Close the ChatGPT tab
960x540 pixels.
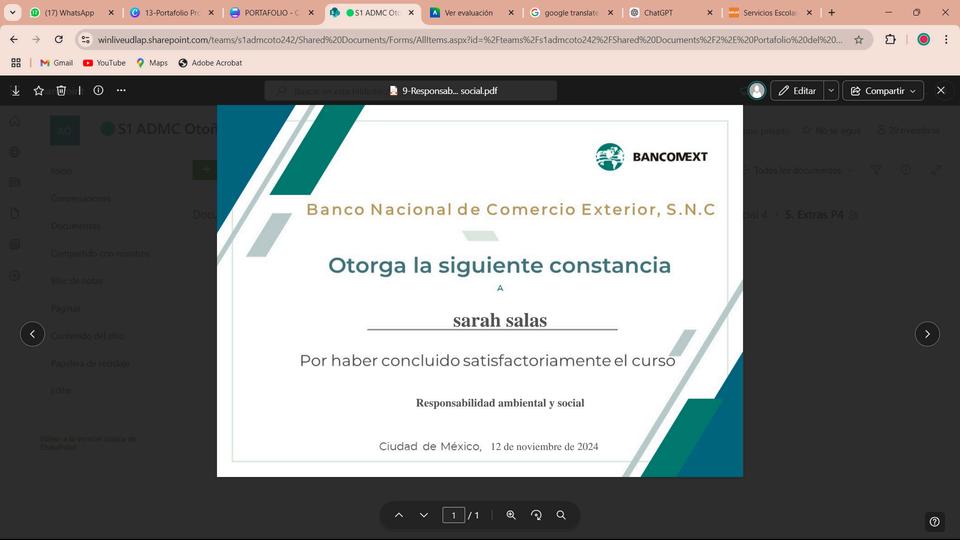(x=710, y=12)
